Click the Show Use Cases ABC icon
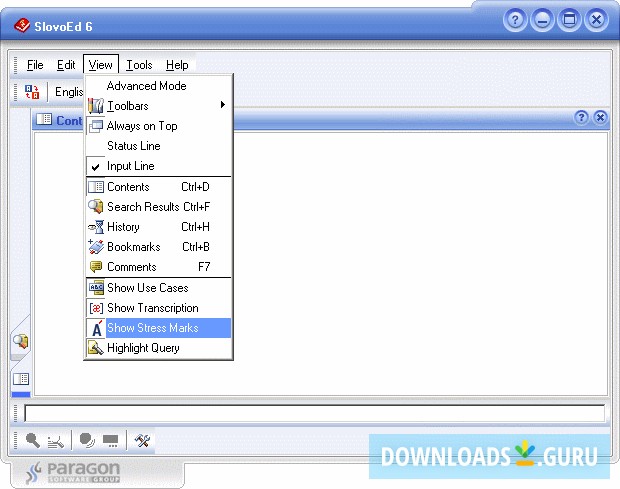This screenshot has height=489, width=620. coord(96,288)
